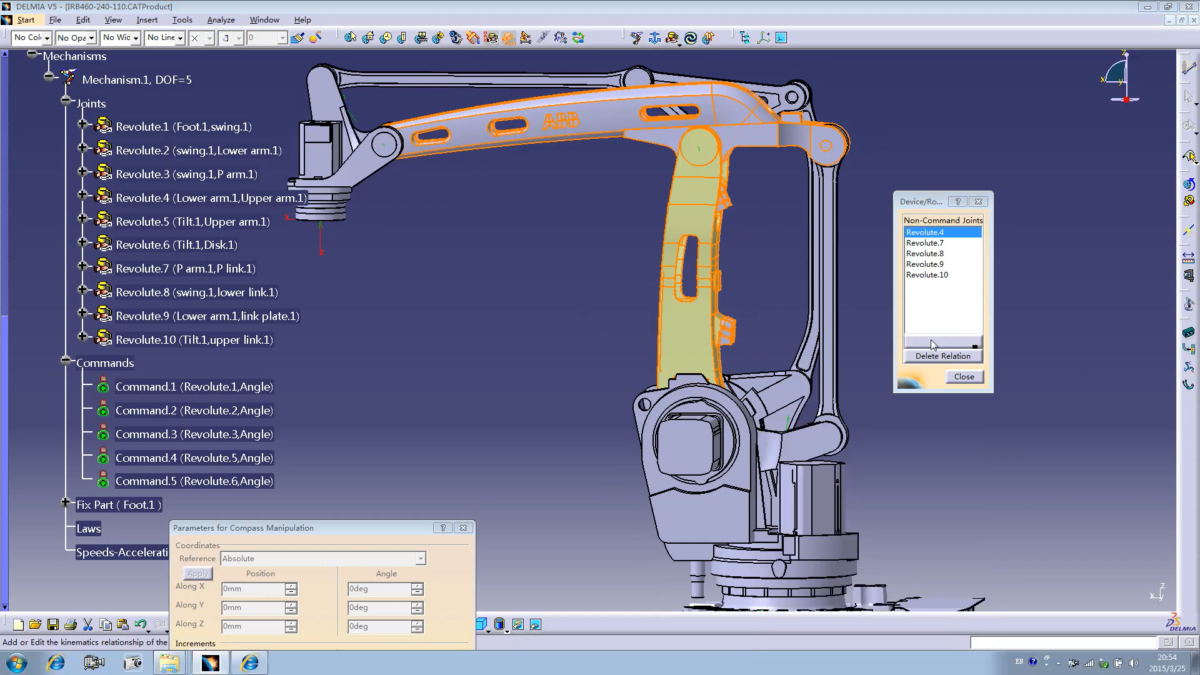
Task: Click the 20:54 clock in the system tray
Action: [x=1167, y=657]
